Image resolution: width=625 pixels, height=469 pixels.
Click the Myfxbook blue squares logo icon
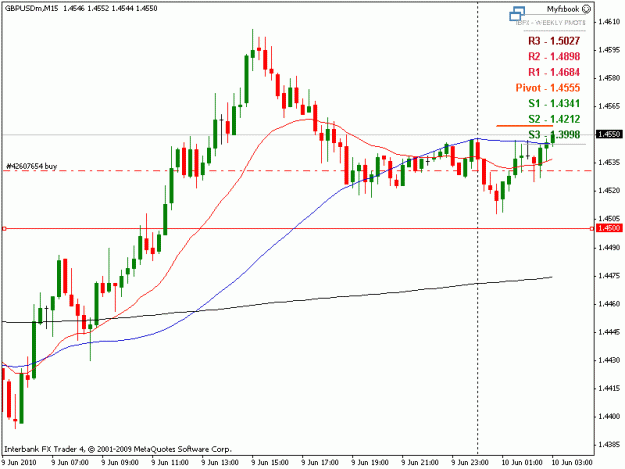[517, 14]
